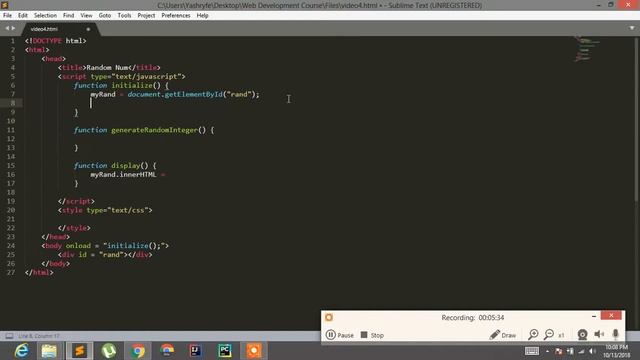The height and width of the screenshot is (360, 640).
Task: Open network signal tray icon
Action: (581, 351)
